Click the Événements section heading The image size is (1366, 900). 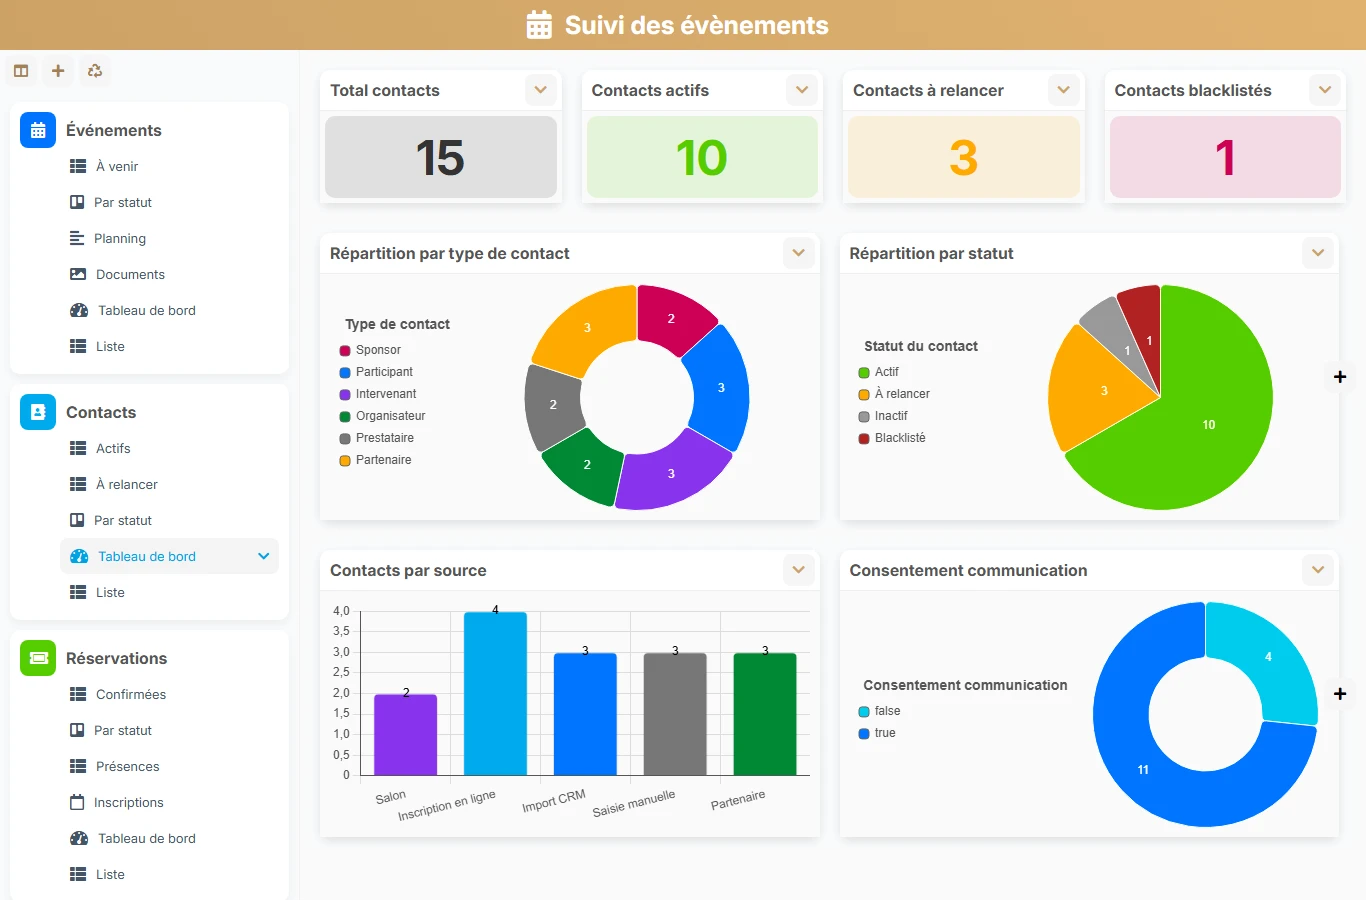(x=114, y=130)
